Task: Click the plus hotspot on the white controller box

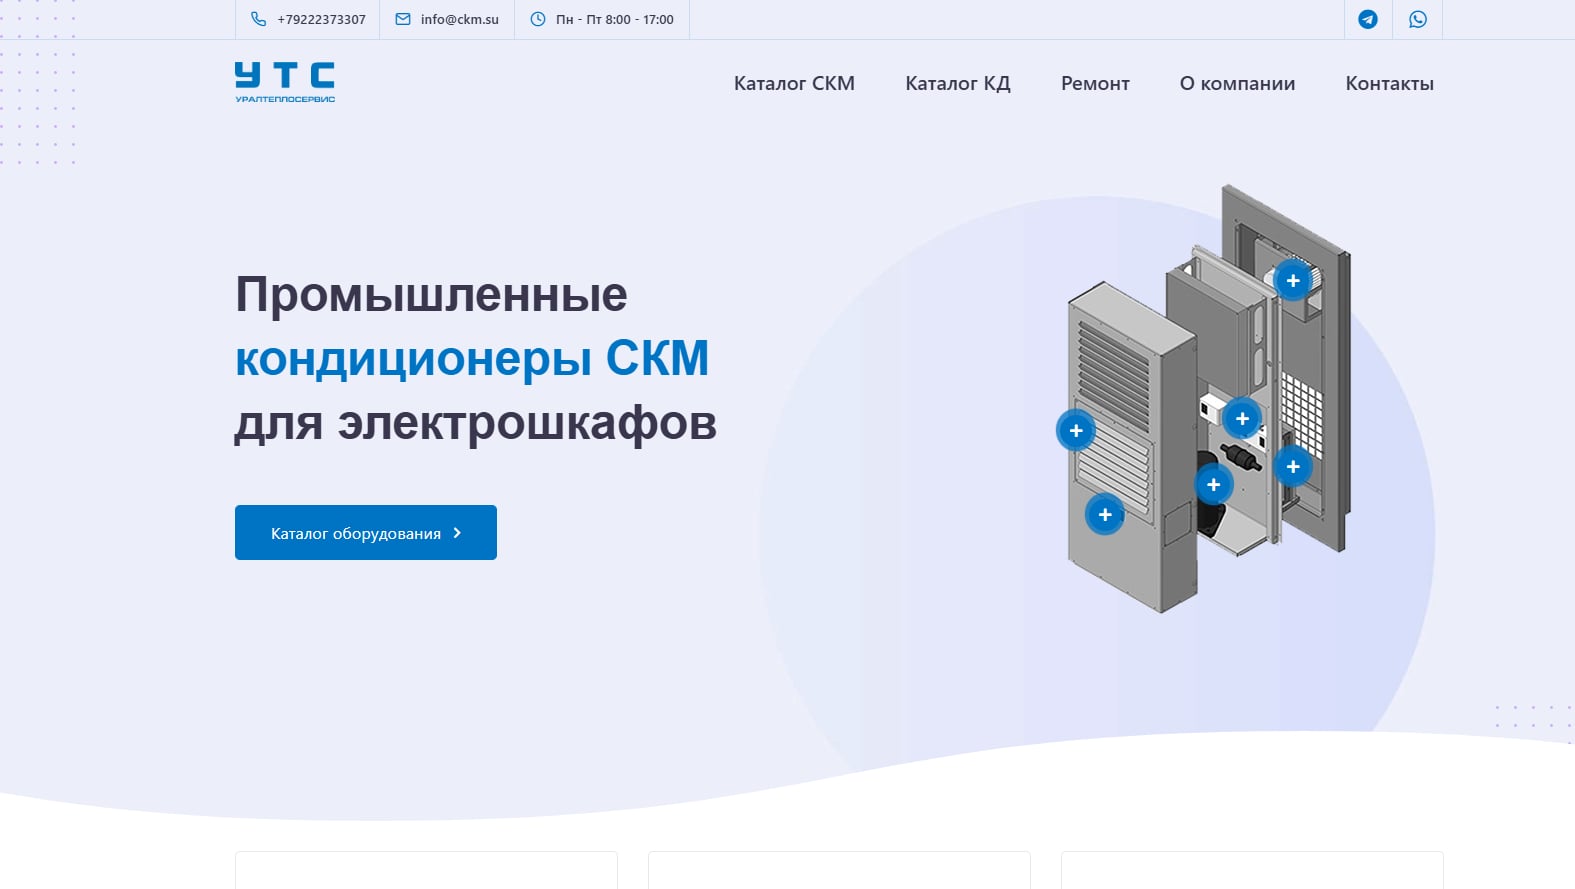Action: pos(1242,419)
